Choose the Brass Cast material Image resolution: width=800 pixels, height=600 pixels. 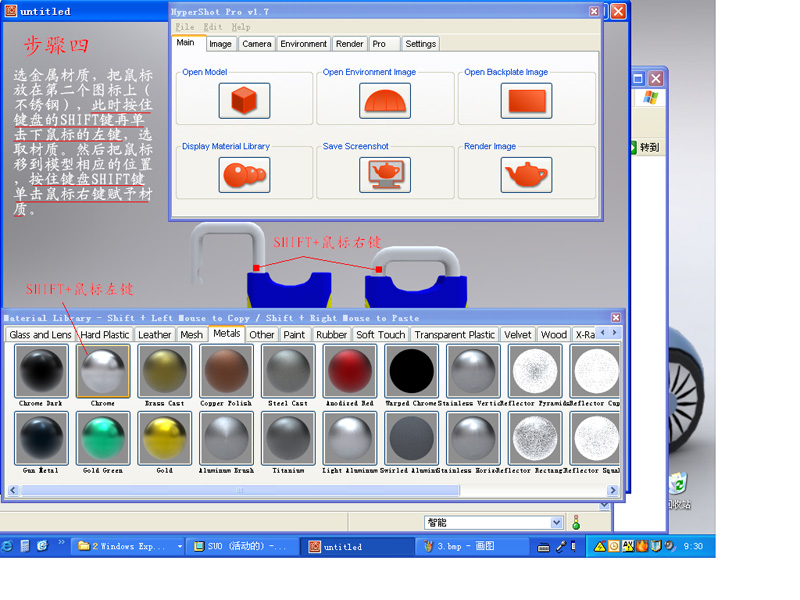[x=165, y=371]
